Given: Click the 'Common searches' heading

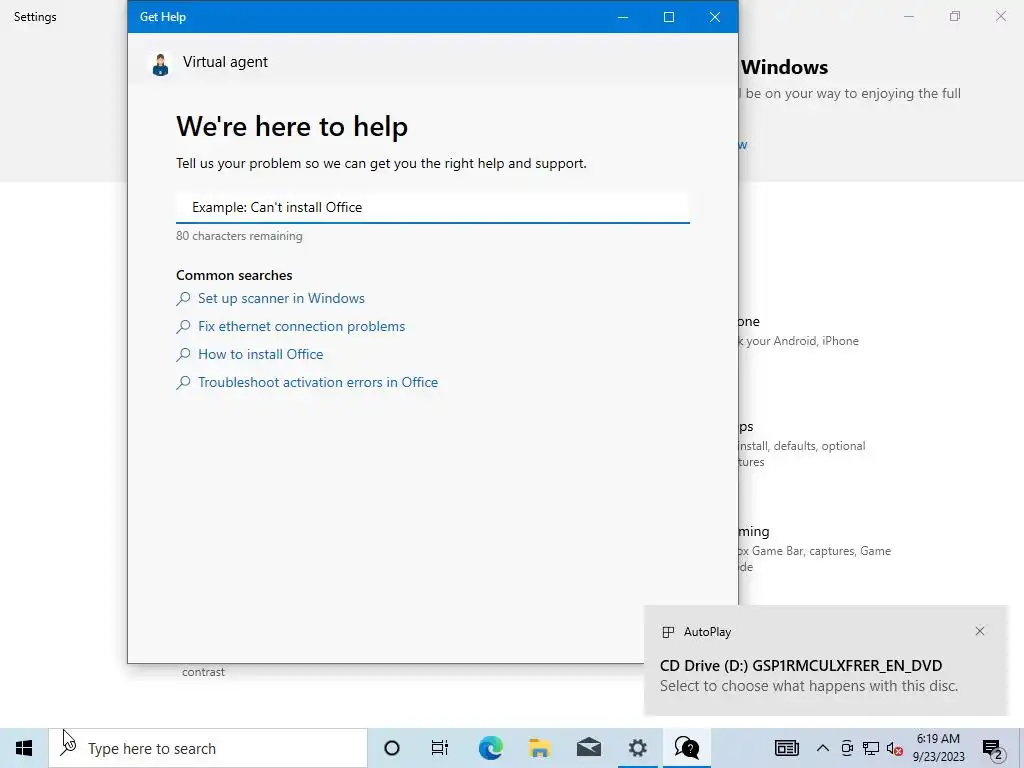Looking at the screenshot, I should [x=234, y=275].
